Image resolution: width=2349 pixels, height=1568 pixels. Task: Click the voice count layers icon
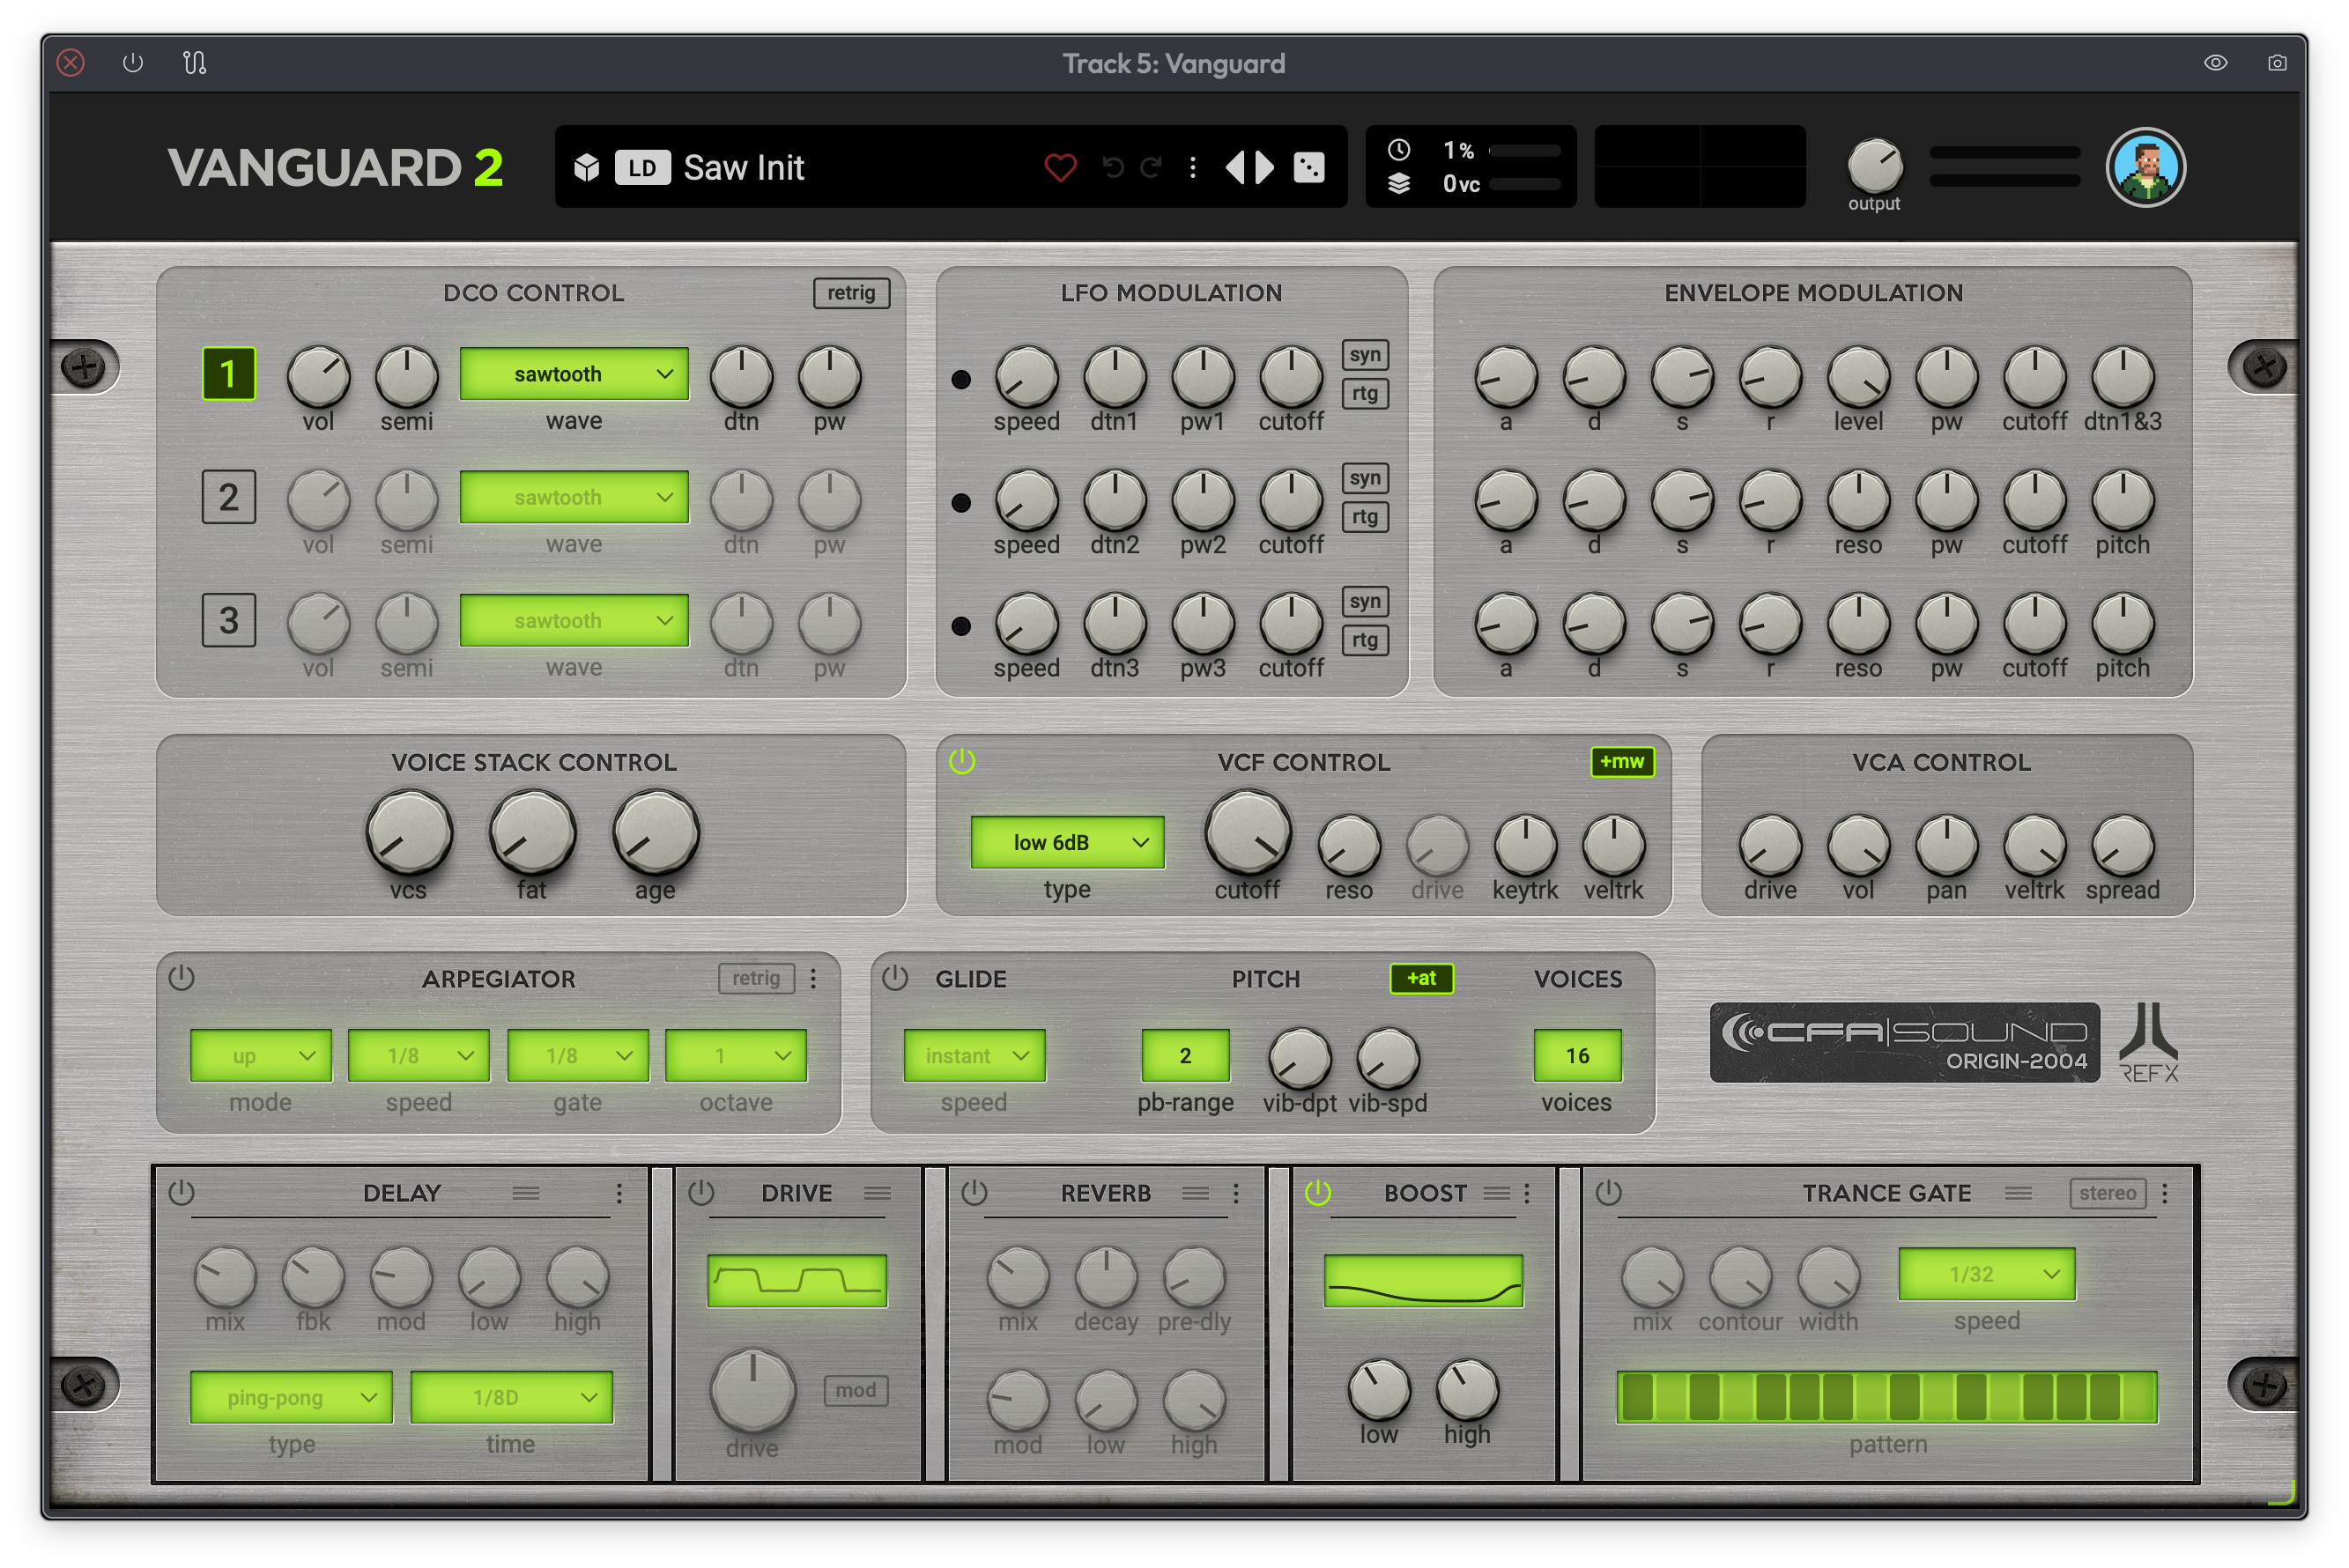click(x=1399, y=184)
